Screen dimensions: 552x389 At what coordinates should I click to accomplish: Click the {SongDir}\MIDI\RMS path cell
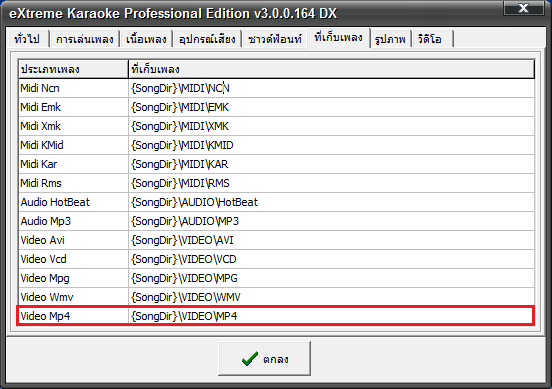[332, 183]
